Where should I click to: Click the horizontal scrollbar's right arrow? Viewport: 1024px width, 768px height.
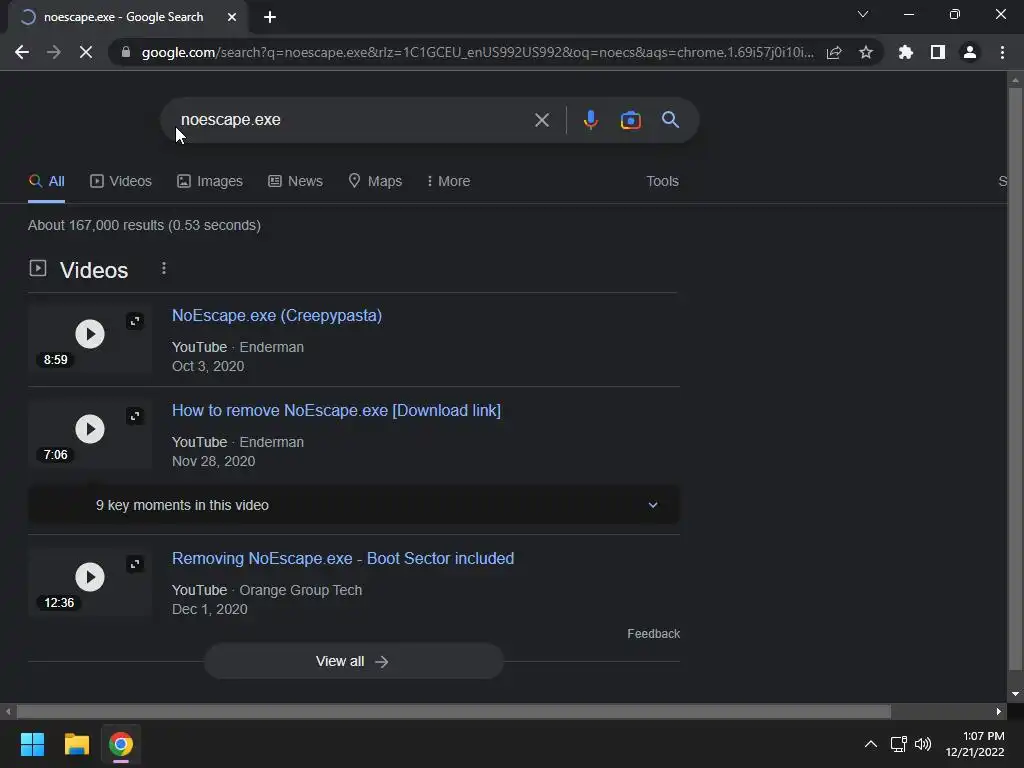point(999,711)
